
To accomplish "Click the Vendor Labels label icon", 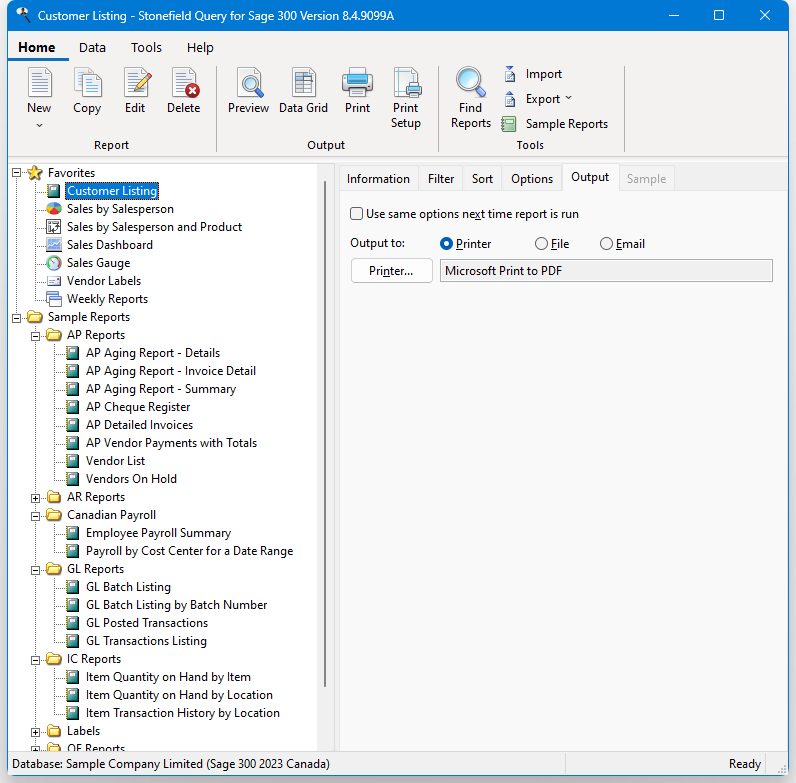I will coord(54,281).
